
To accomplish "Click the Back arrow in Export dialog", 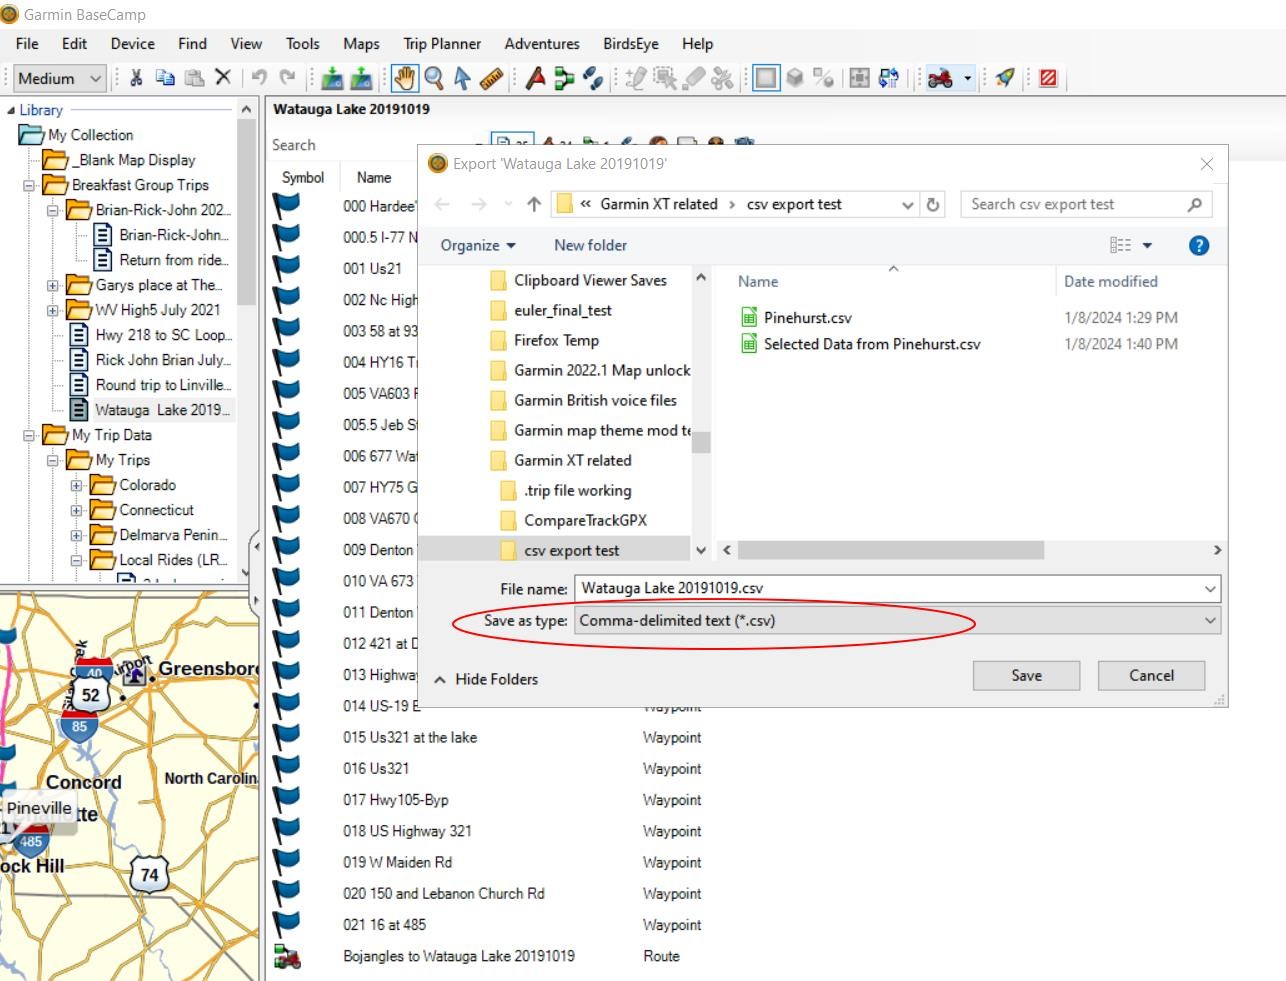I will pyautogui.click(x=442, y=204).
